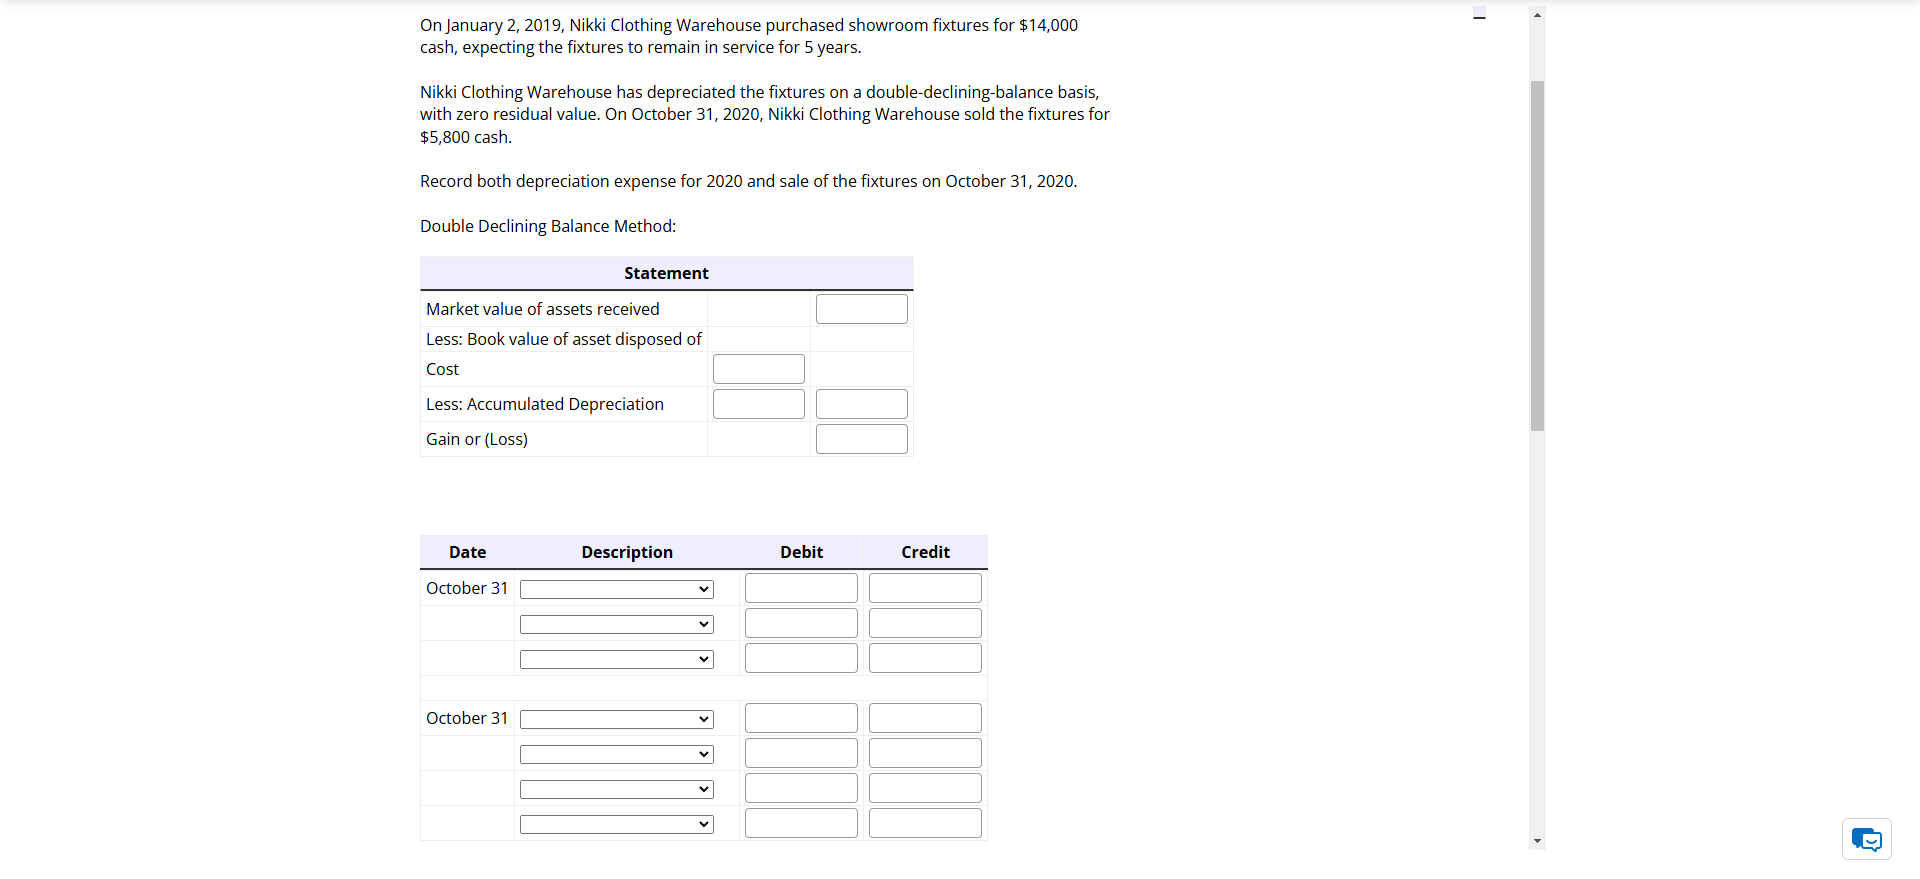
Task: Click the Debit field in last journal row
Action: pyautogui.click(x=801, y=823)
